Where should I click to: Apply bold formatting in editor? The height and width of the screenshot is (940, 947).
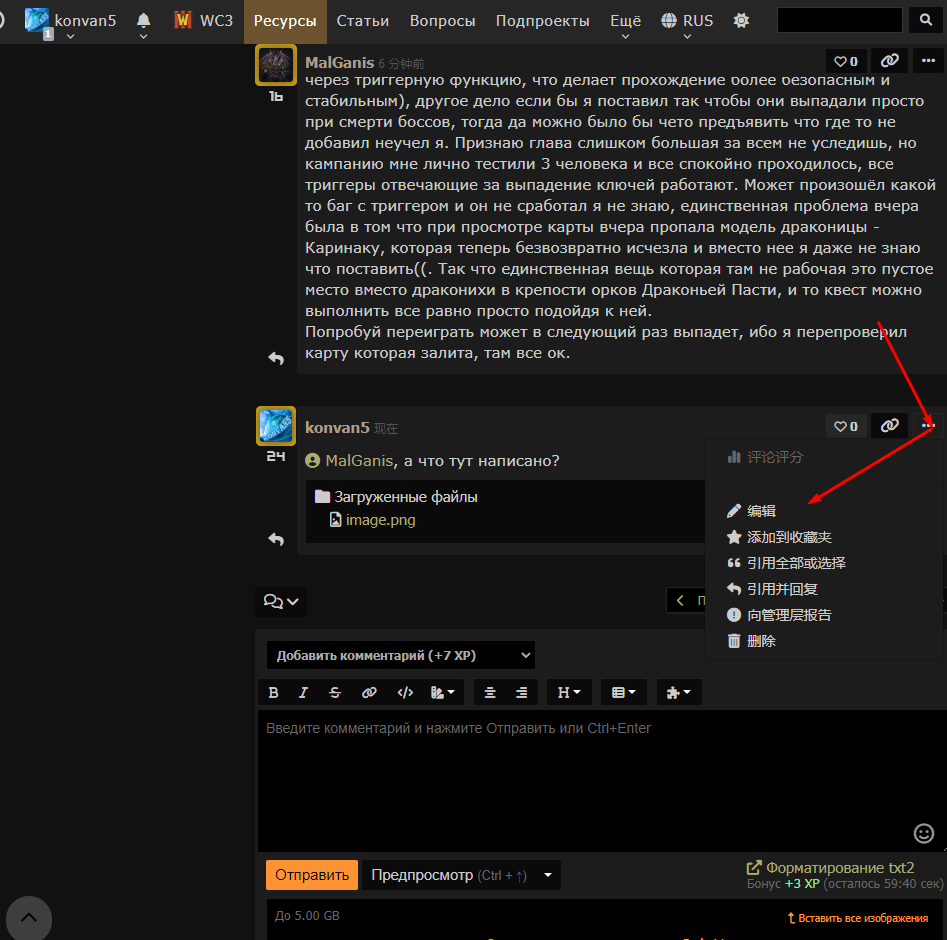(273, 692)
